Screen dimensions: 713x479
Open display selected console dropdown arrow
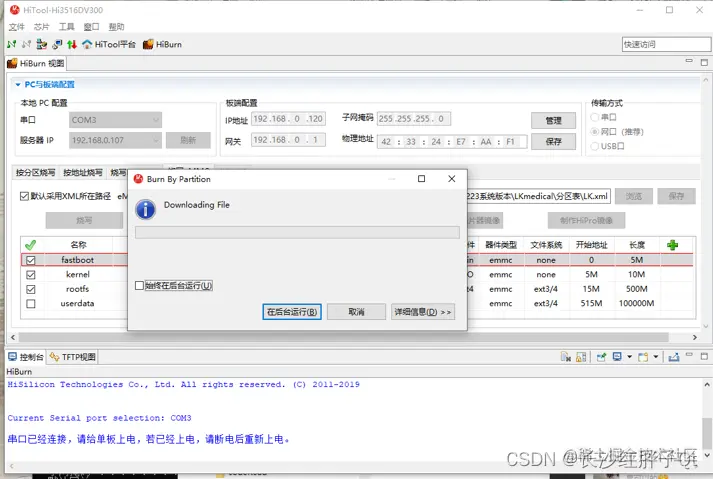(x=630, y=357)
